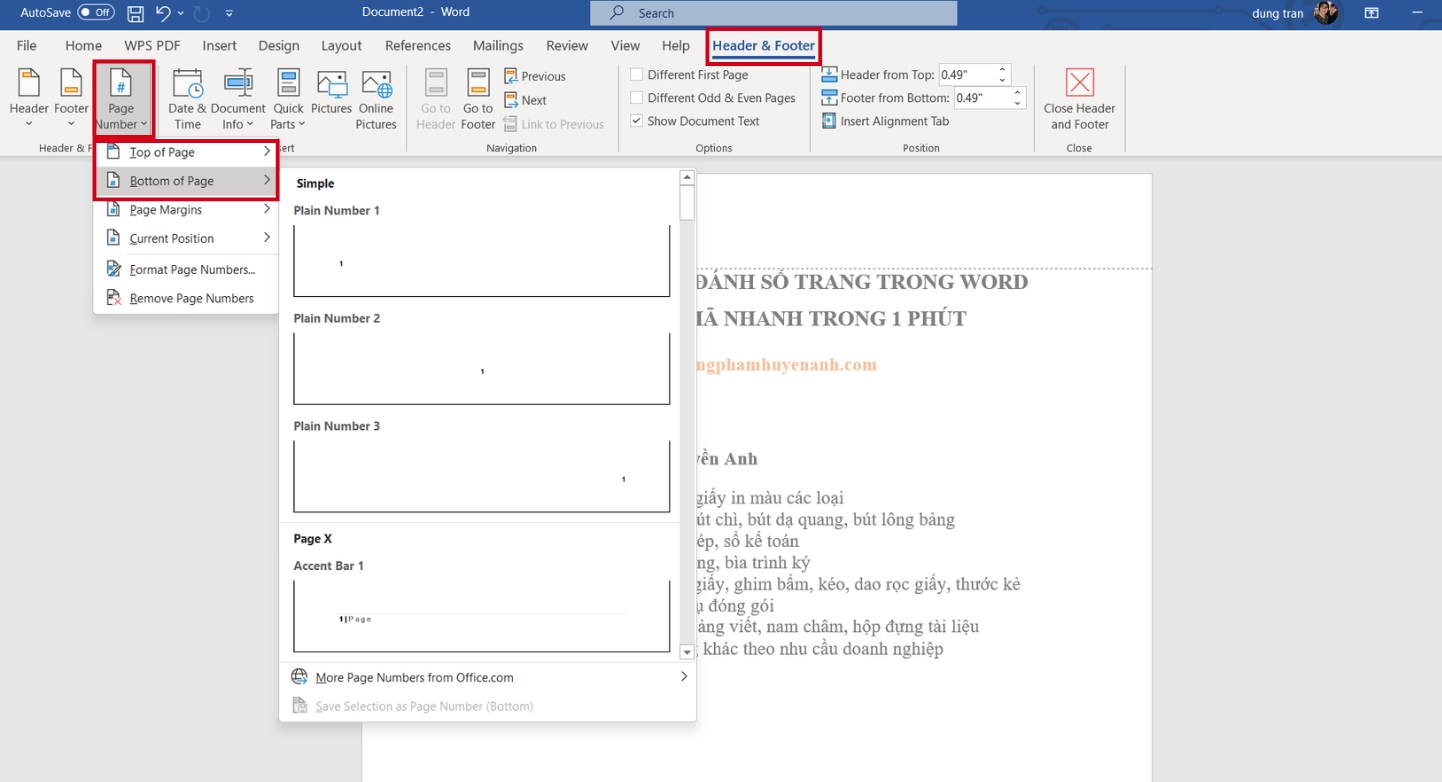Undo the last action
Image resolution: width=1442 pixels, height=782 pixels.
pyautogui.click(x=163, y=13)
